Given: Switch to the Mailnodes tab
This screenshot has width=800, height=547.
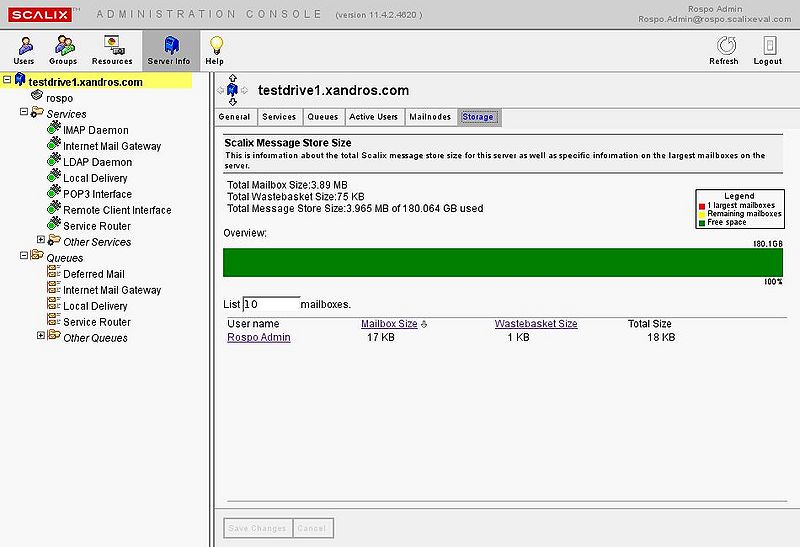Looking at the screenshot, I should (430, 117).
